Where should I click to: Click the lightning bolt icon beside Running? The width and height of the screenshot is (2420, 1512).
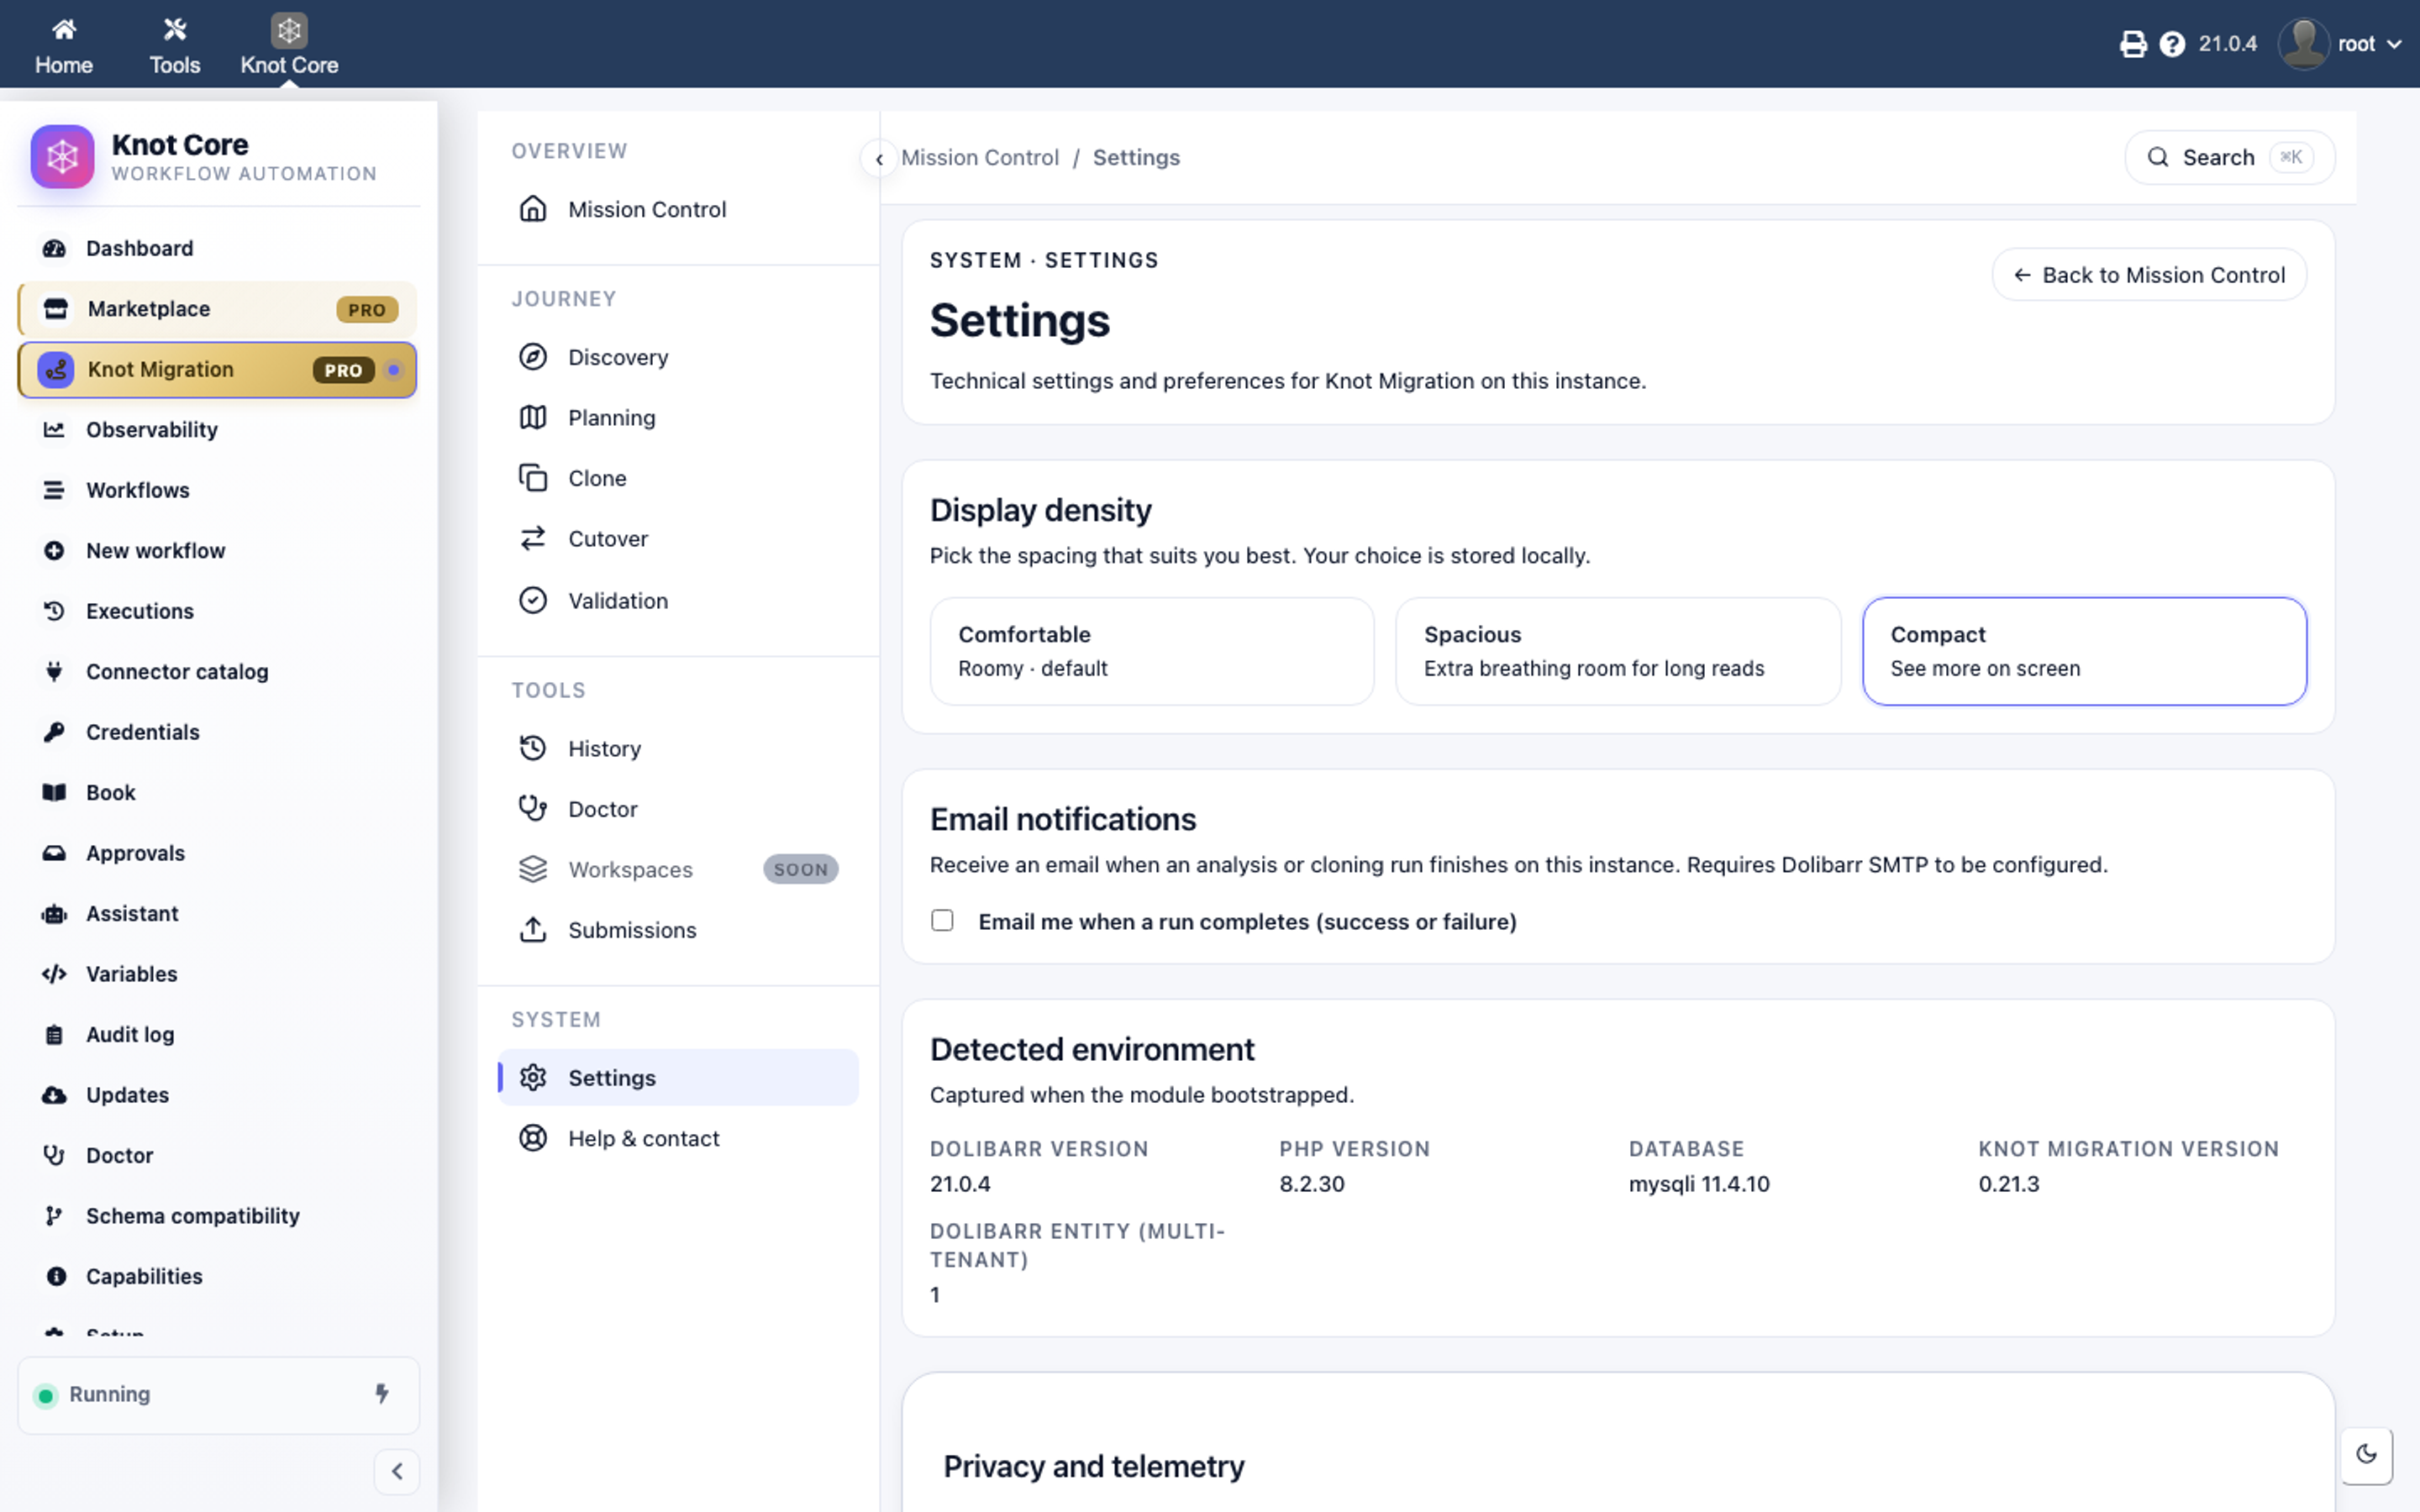[x=381, y=1394]
